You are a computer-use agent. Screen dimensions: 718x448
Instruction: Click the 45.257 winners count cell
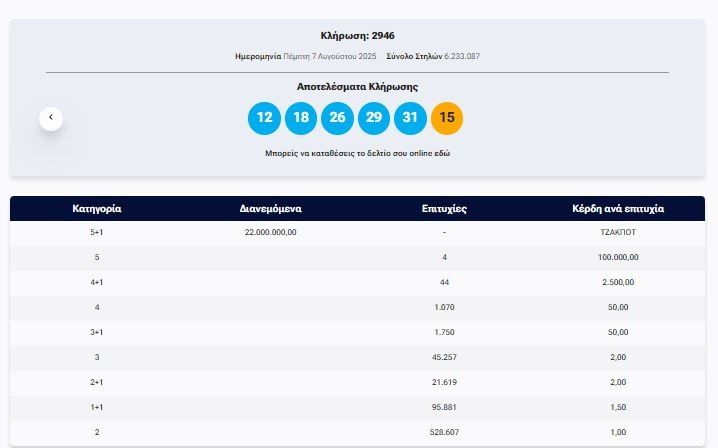coord(444,358)
